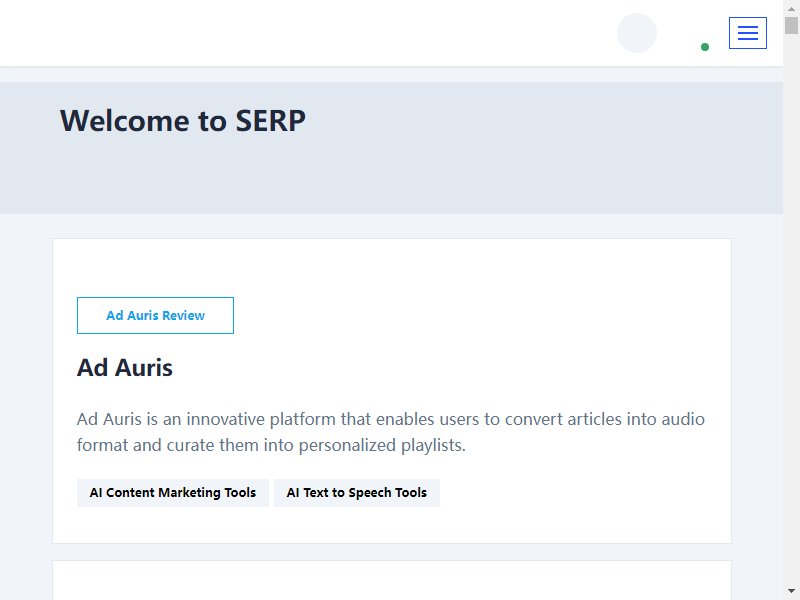Click the scrollbar track below the thumb
Image resolution: width=800 pixels, height=600 pixels.
791,306
